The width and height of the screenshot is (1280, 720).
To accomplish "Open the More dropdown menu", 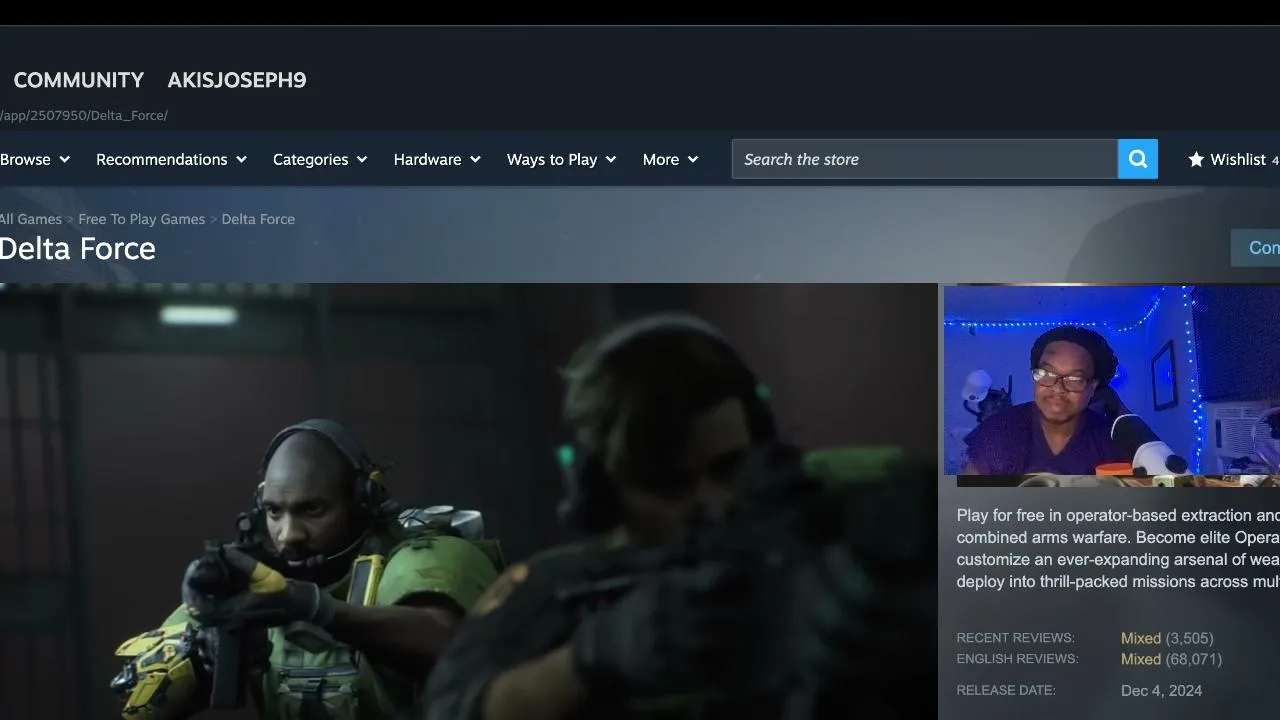I will [x=670, y=159].
